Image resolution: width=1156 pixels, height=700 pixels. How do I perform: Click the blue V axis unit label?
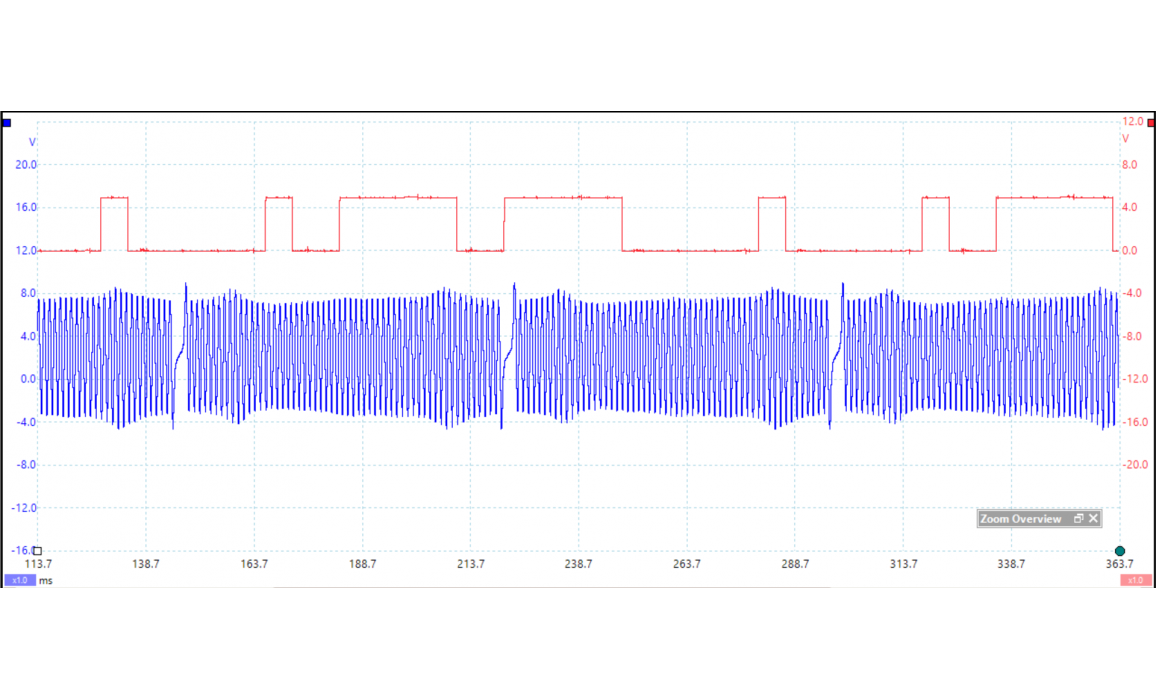[x=32, y=142]
